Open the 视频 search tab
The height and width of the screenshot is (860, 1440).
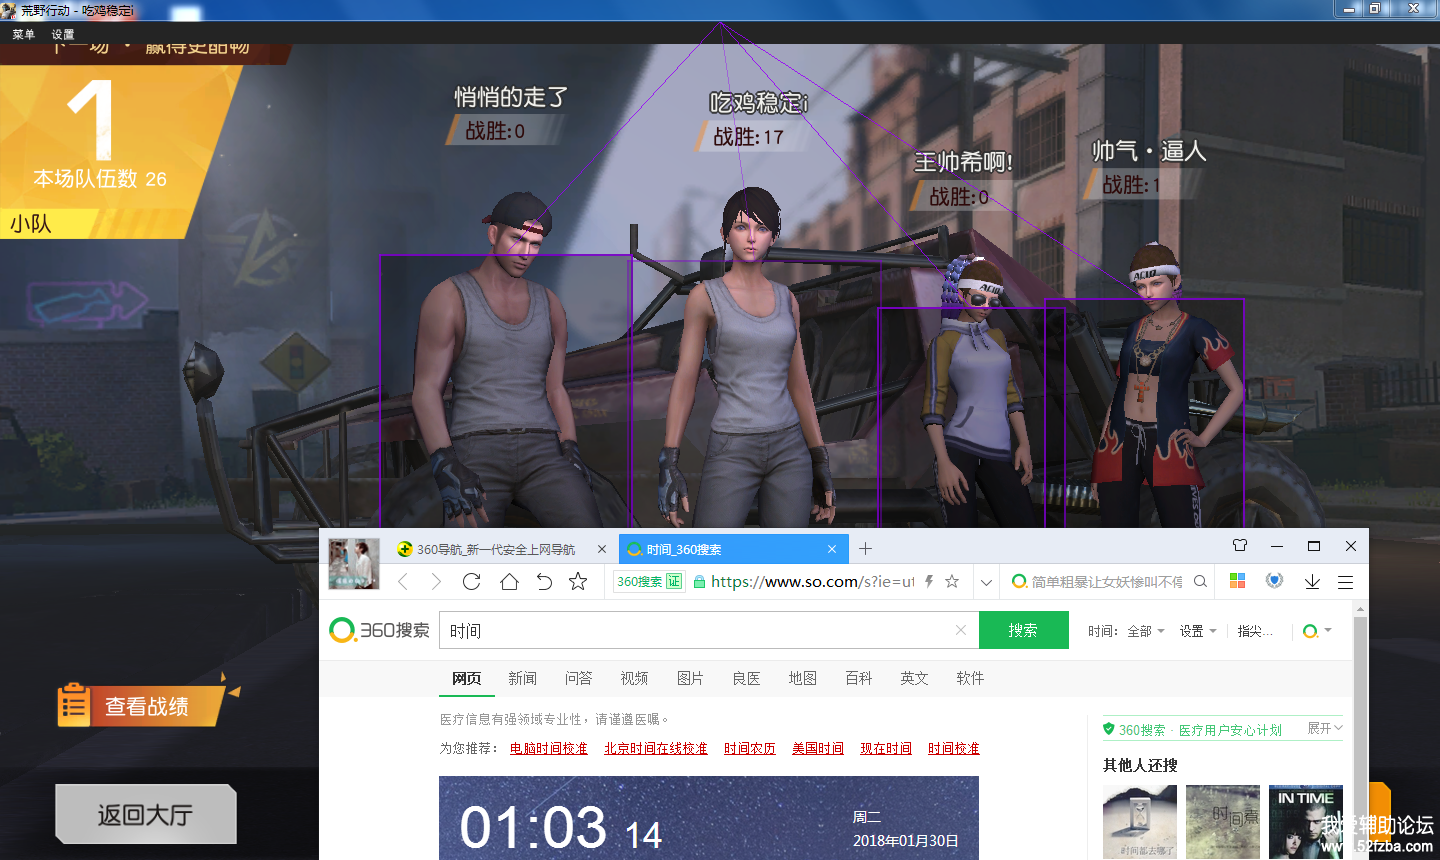click(635, 678)
